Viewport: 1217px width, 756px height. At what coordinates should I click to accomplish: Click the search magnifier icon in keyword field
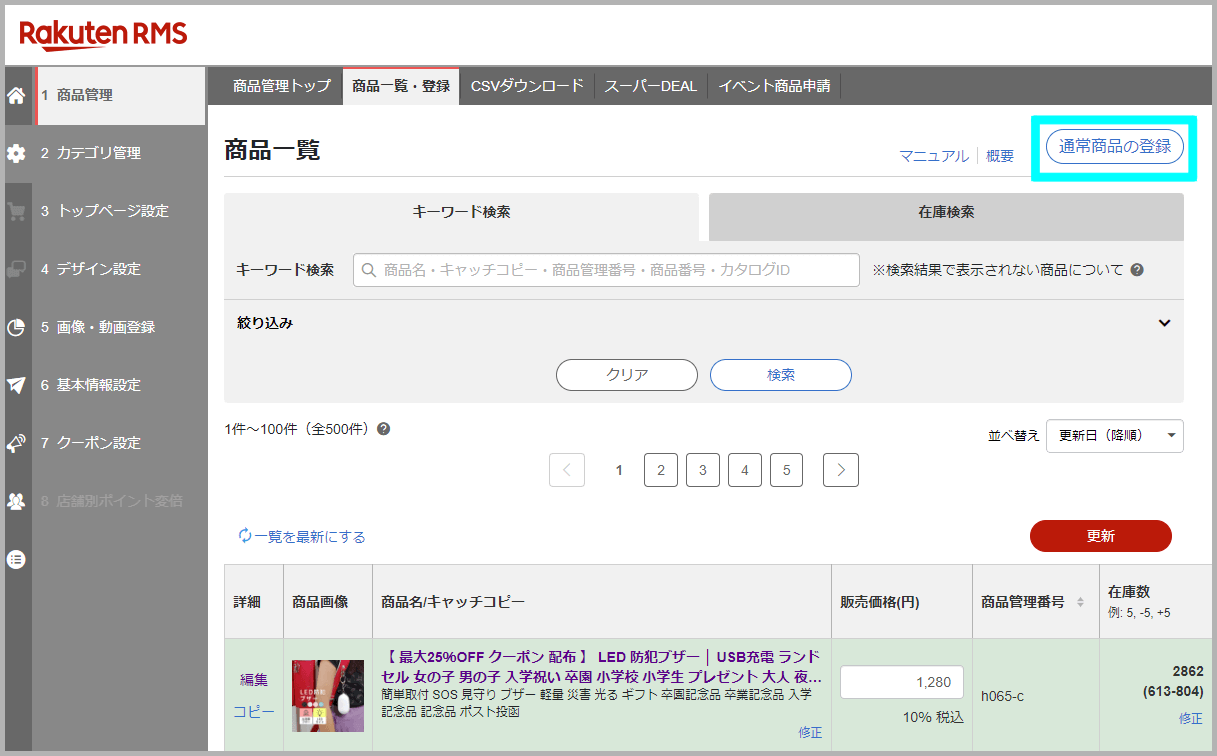369,270
